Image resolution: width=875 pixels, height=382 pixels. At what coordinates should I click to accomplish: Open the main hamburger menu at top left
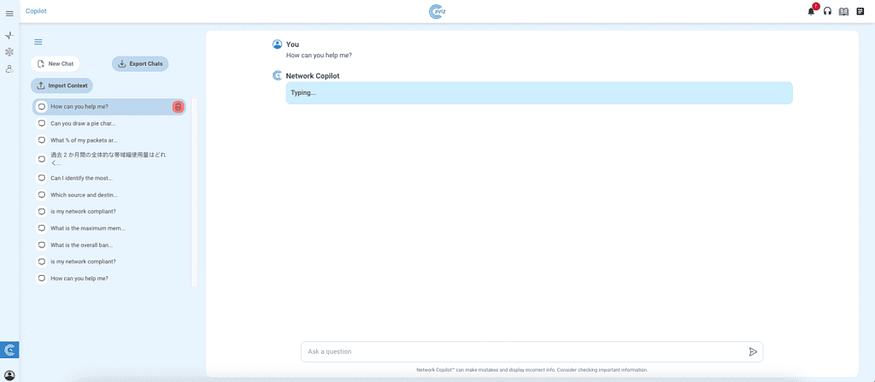(9, 14)
